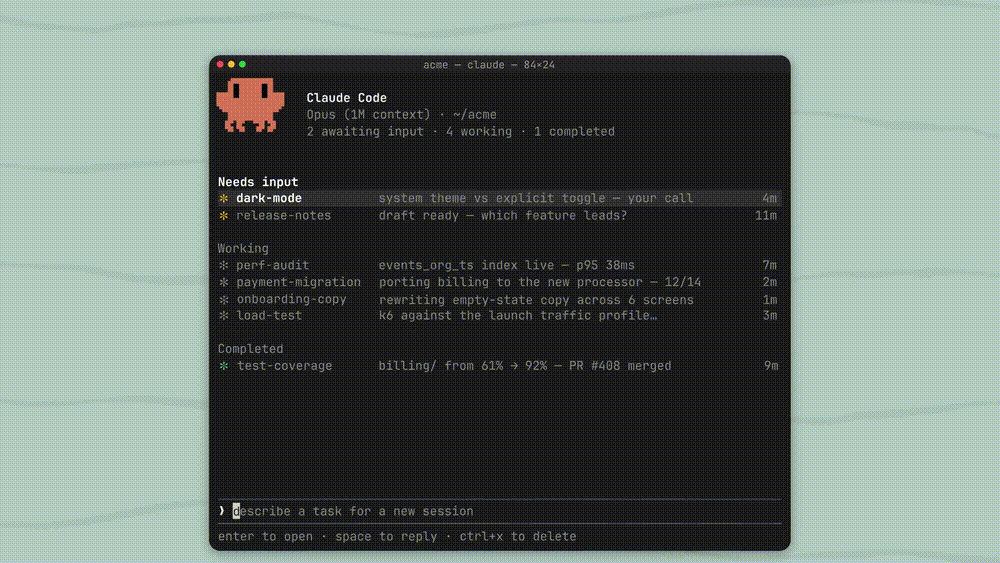The width and height of the screenshot is (1000, 563).
Task: Click the 9m time on test-coverage row
Action: tap(771, 366)
